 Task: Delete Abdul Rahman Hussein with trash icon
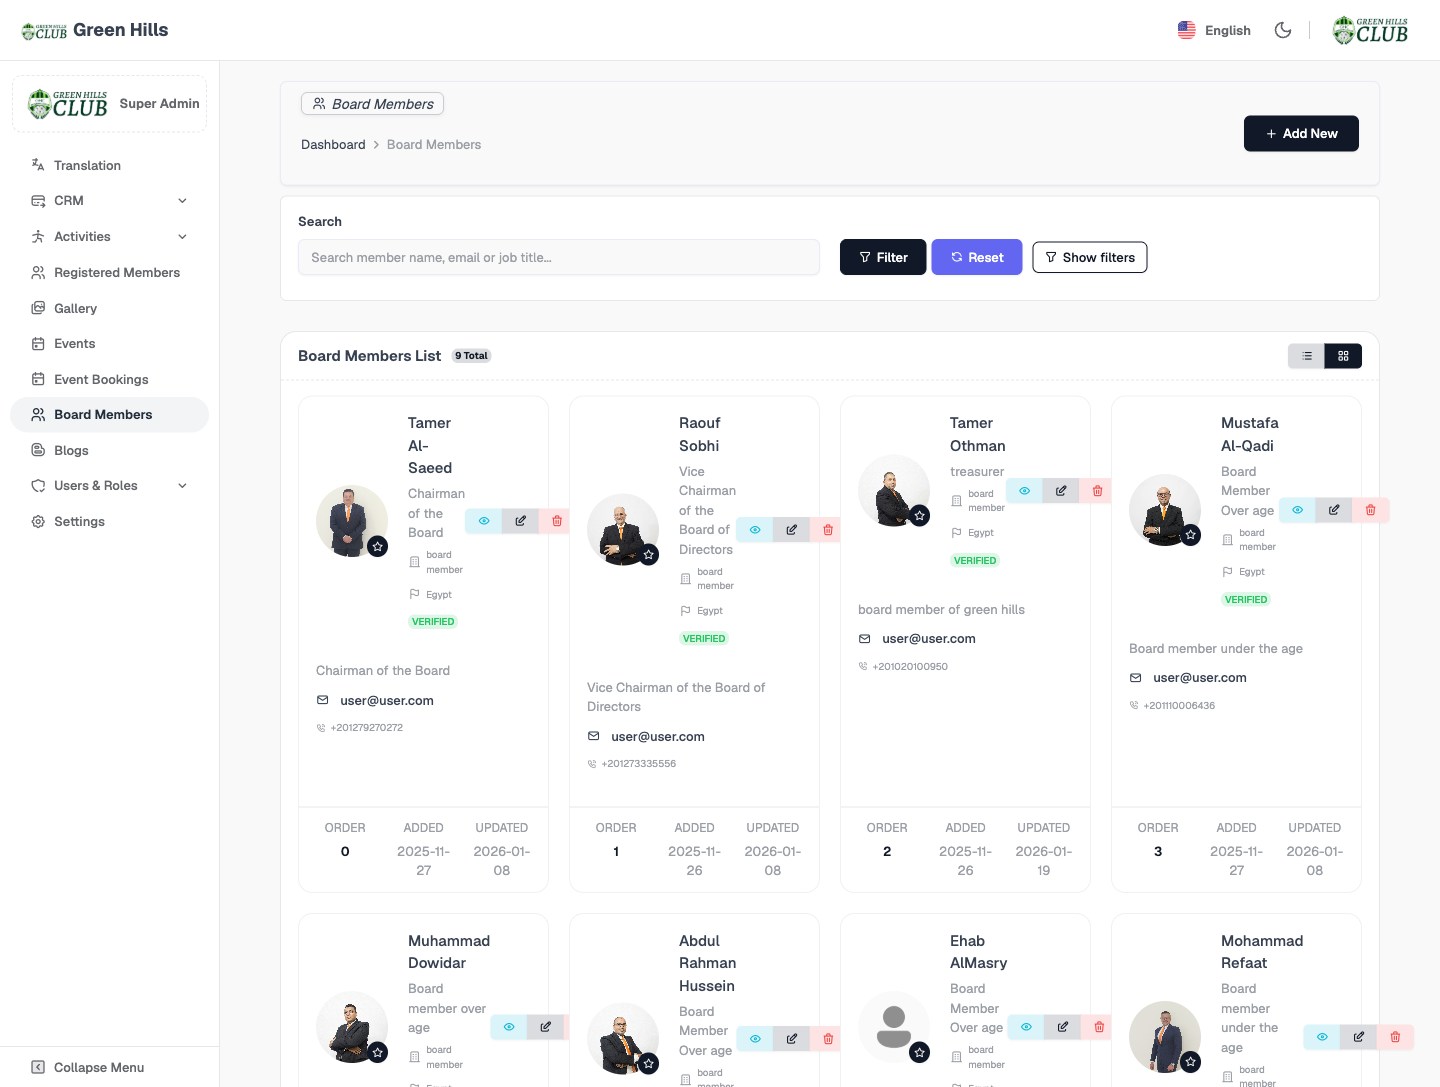tap(828, 1039)
